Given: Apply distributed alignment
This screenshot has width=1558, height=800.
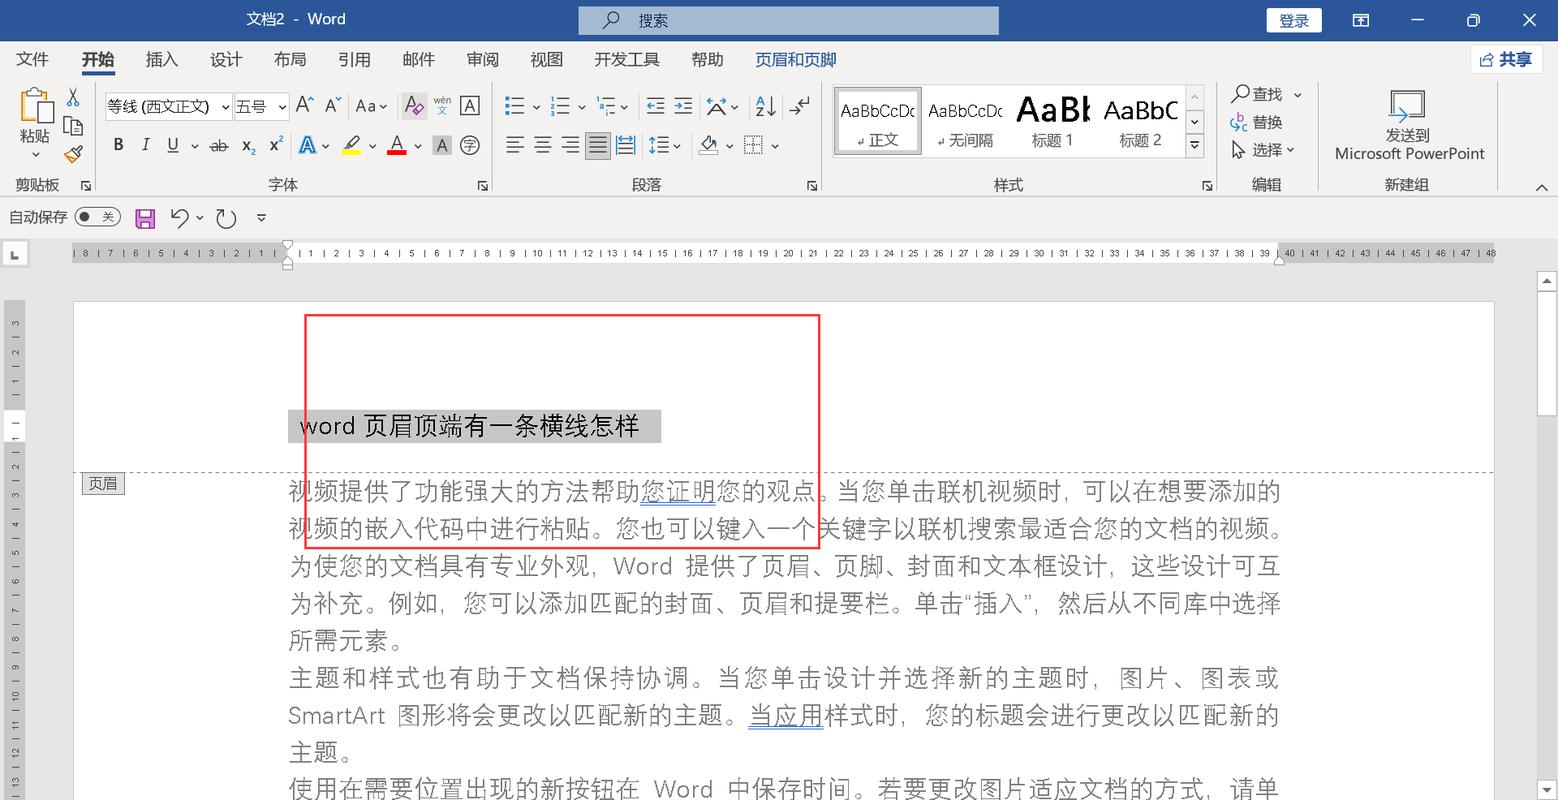Looking at the screenshot, I should pos(626,146).
